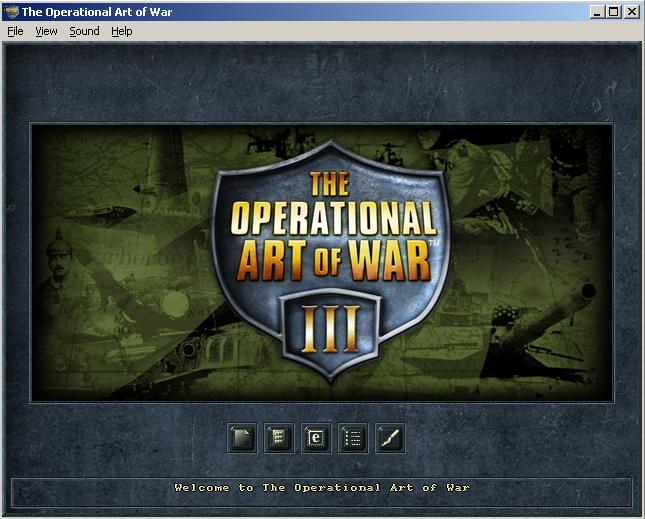Maximize the Operational Art of War window
The width and height of the screenshot is (645, 519).
point(614,12)
